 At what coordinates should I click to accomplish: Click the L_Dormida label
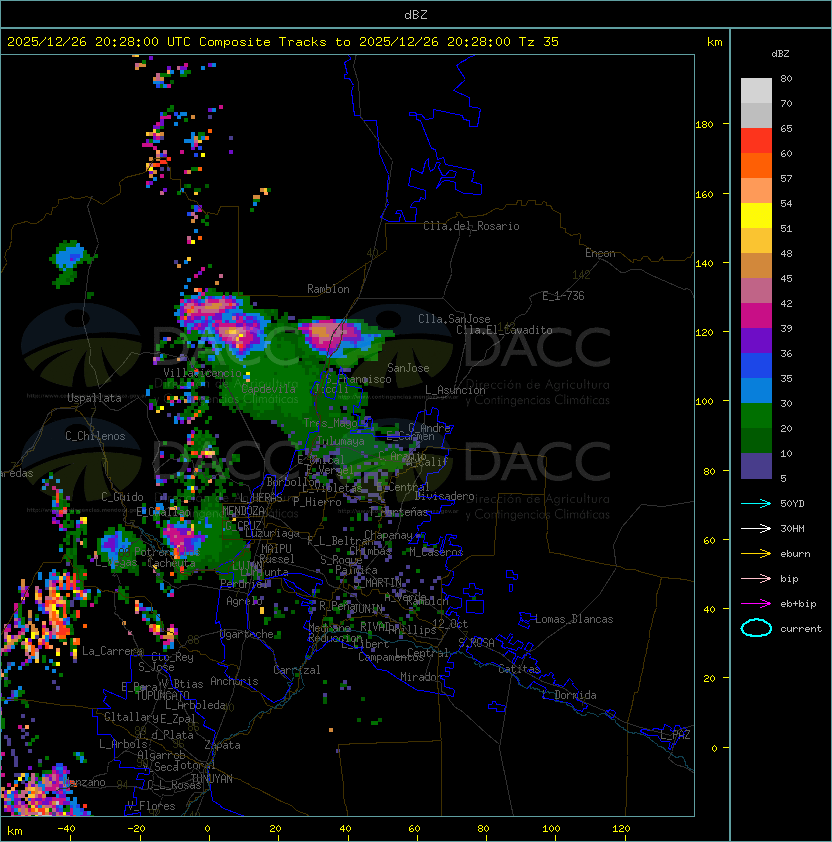(x=569, y=695)
